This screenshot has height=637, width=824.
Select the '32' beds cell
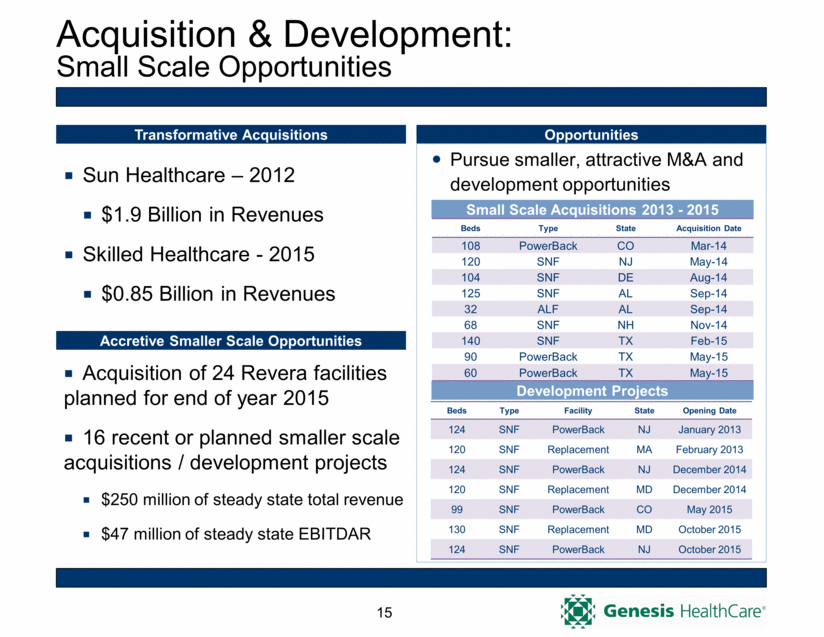click(470, 309)
